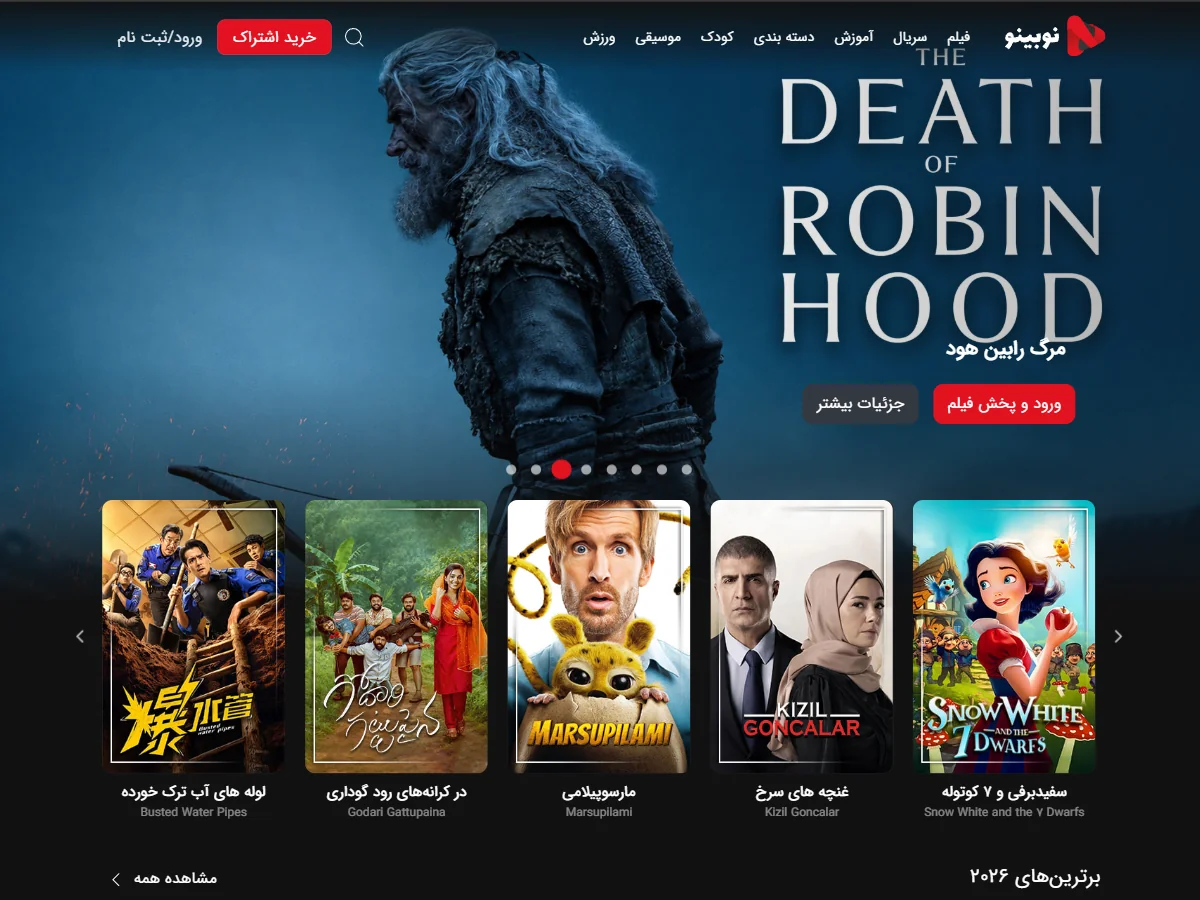Screen dimensions: 1200x900
Task: Open the فیلم menu item
Action: click(958, 37)
